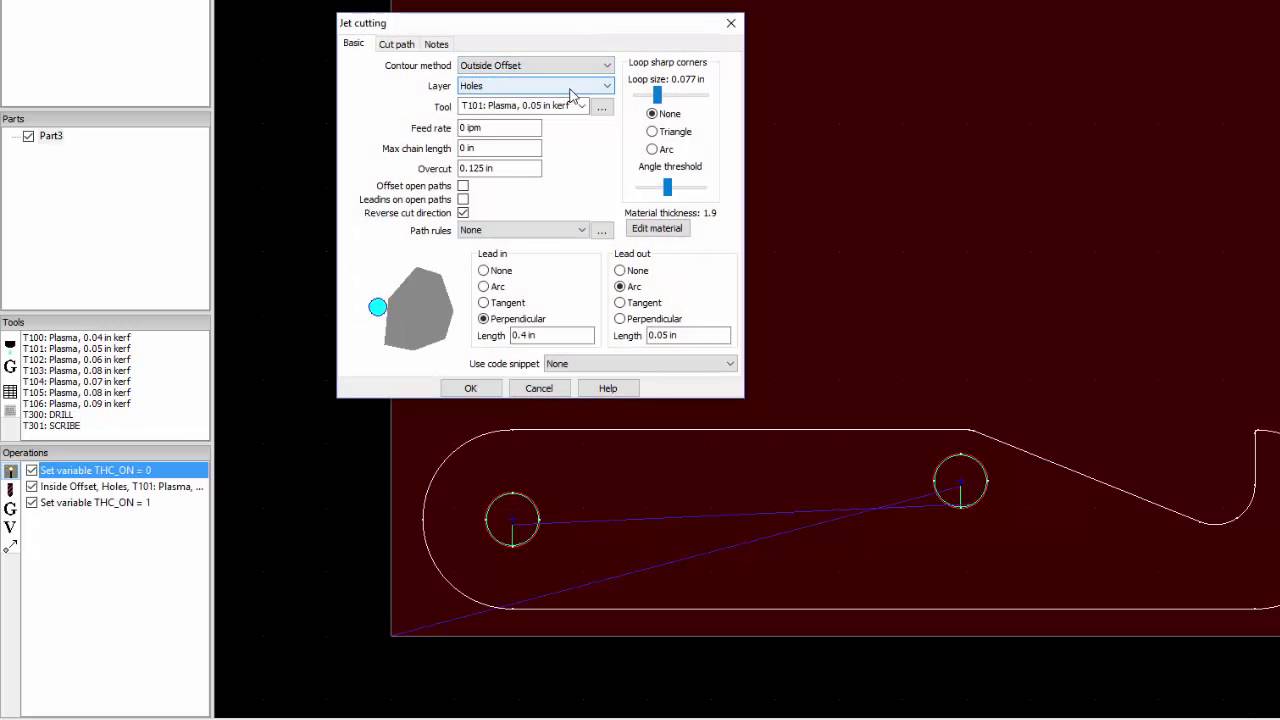Click the Edit material button
Image resolution: width=1280 pixels, height=720 pixels.
[x=657, y=229]
